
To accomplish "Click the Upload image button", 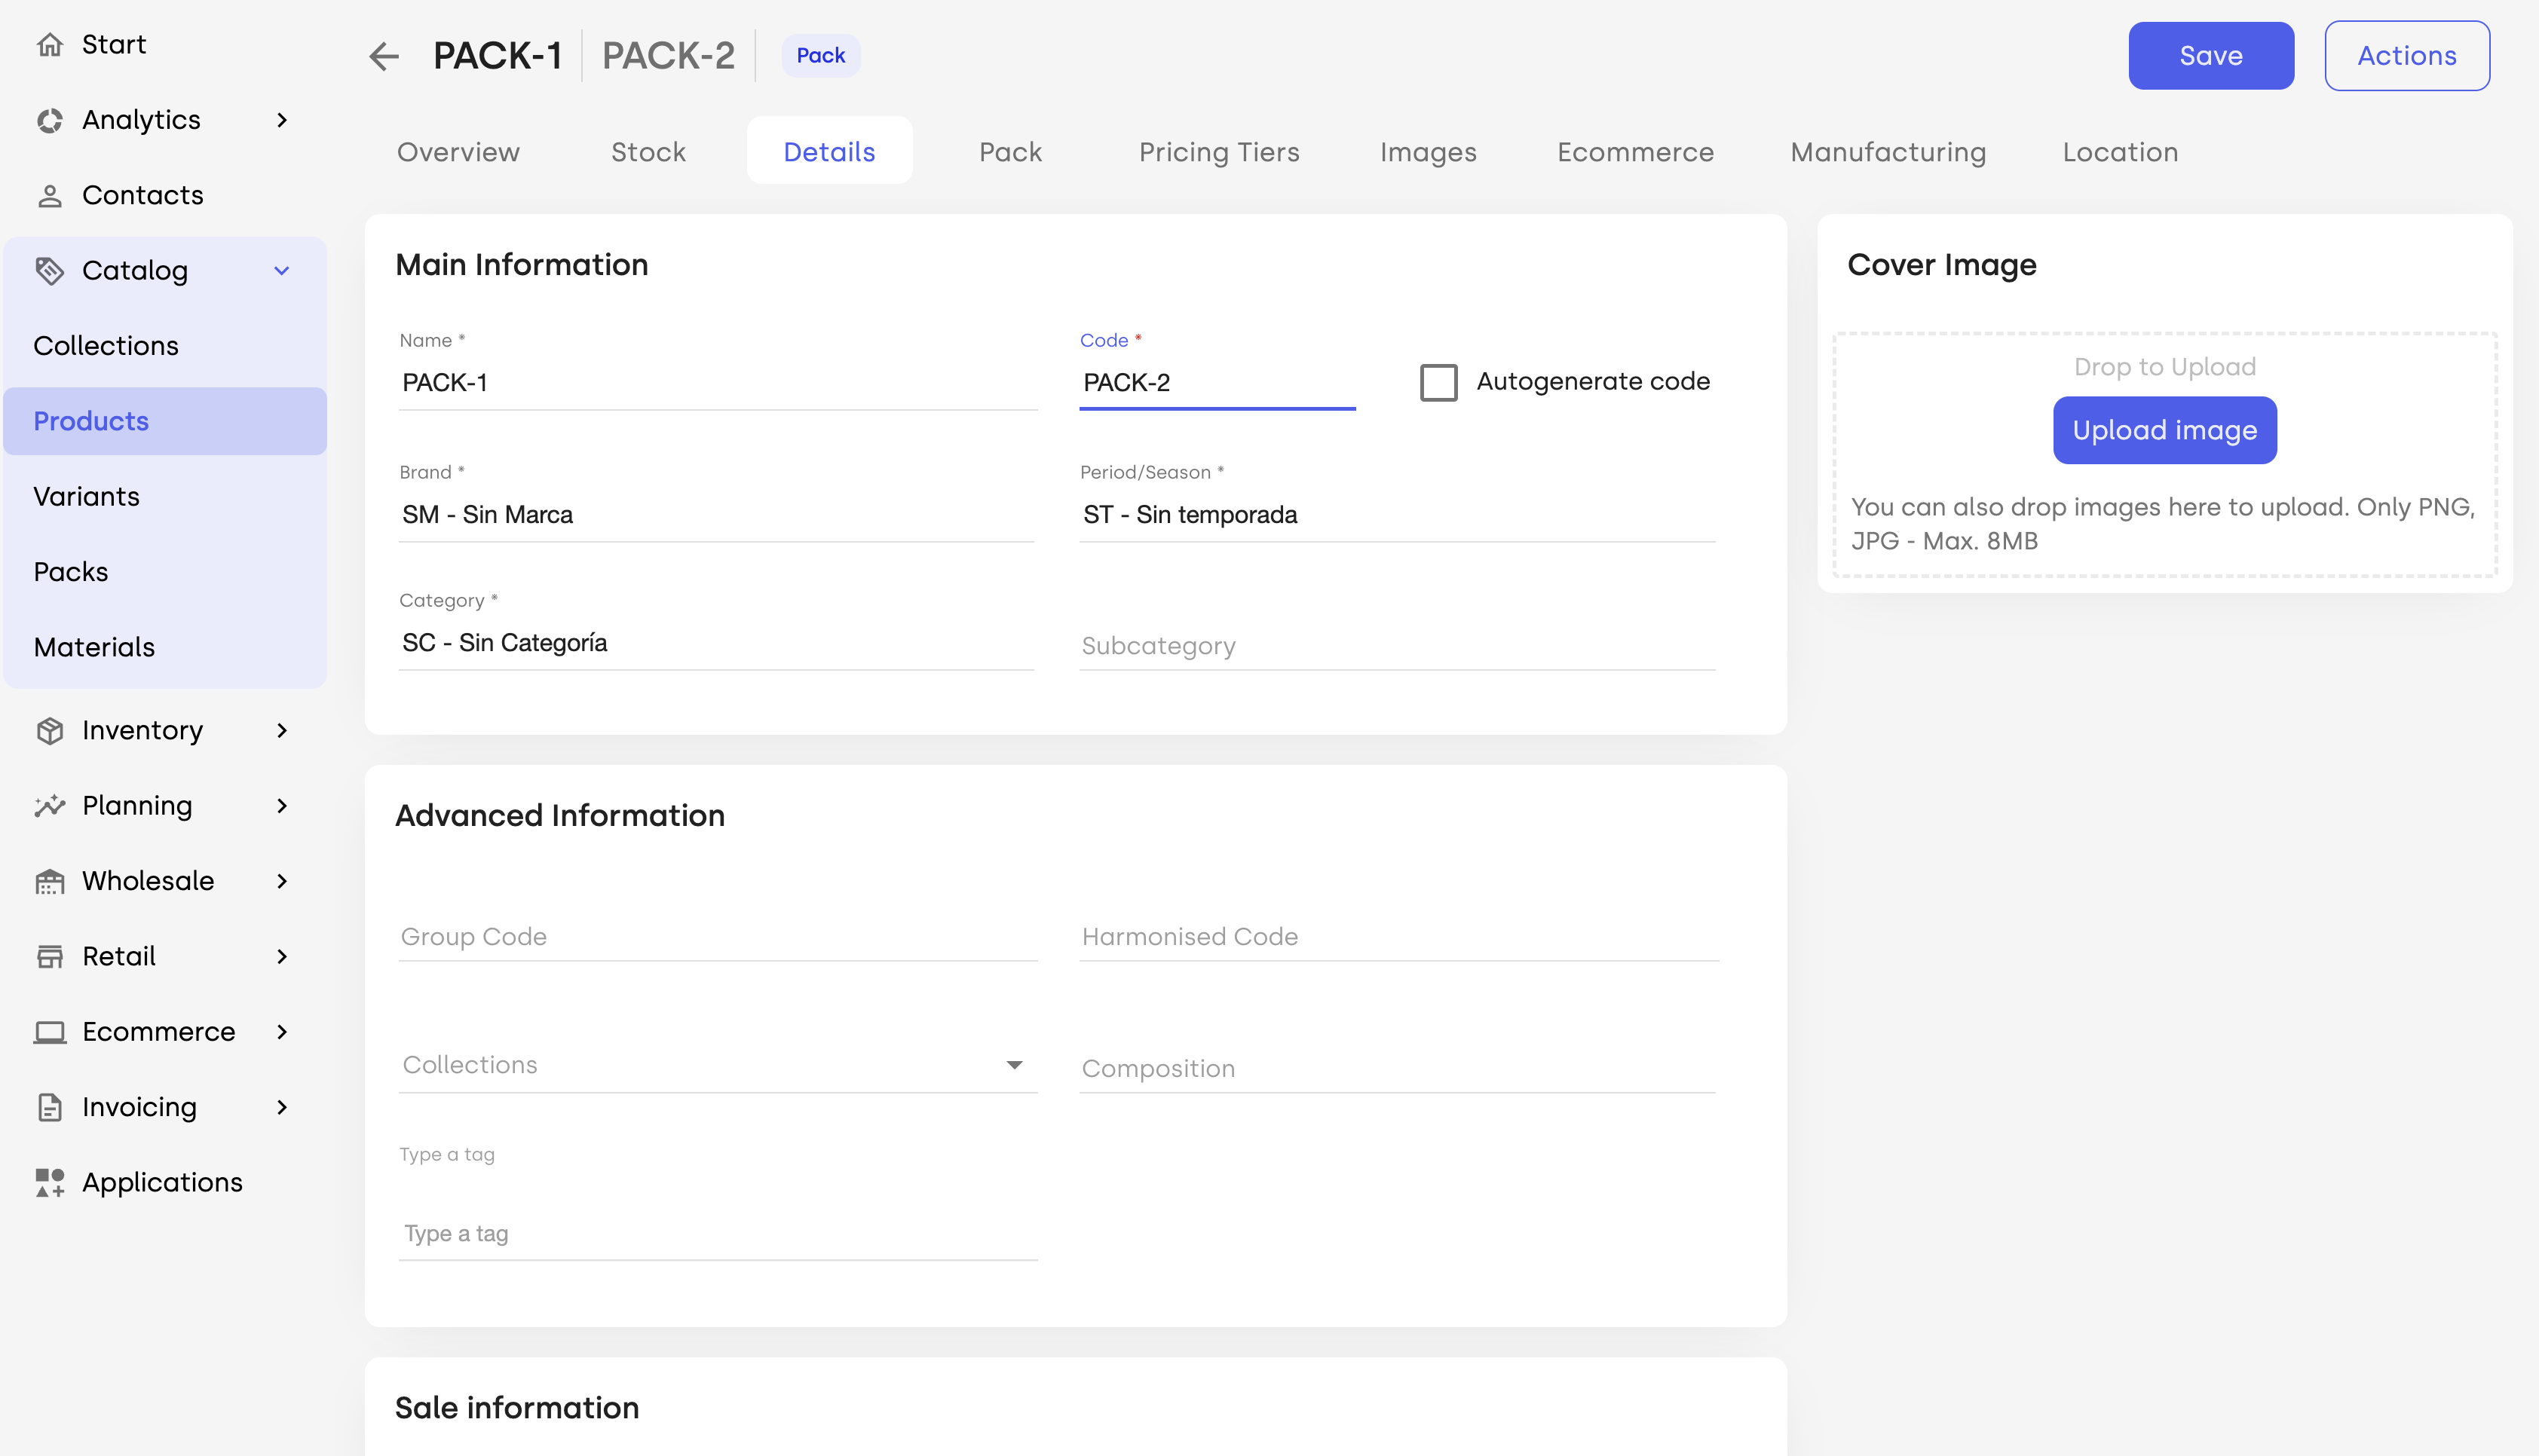I will tap(2165, 430).
